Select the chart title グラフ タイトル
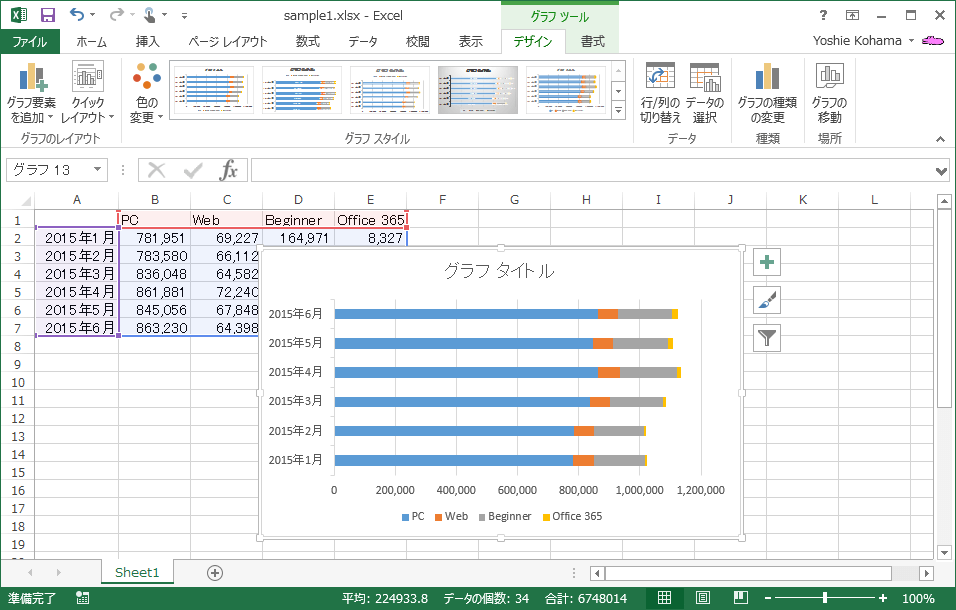Image resolution: width=956 pixels, height=610 pixels. 499,271
